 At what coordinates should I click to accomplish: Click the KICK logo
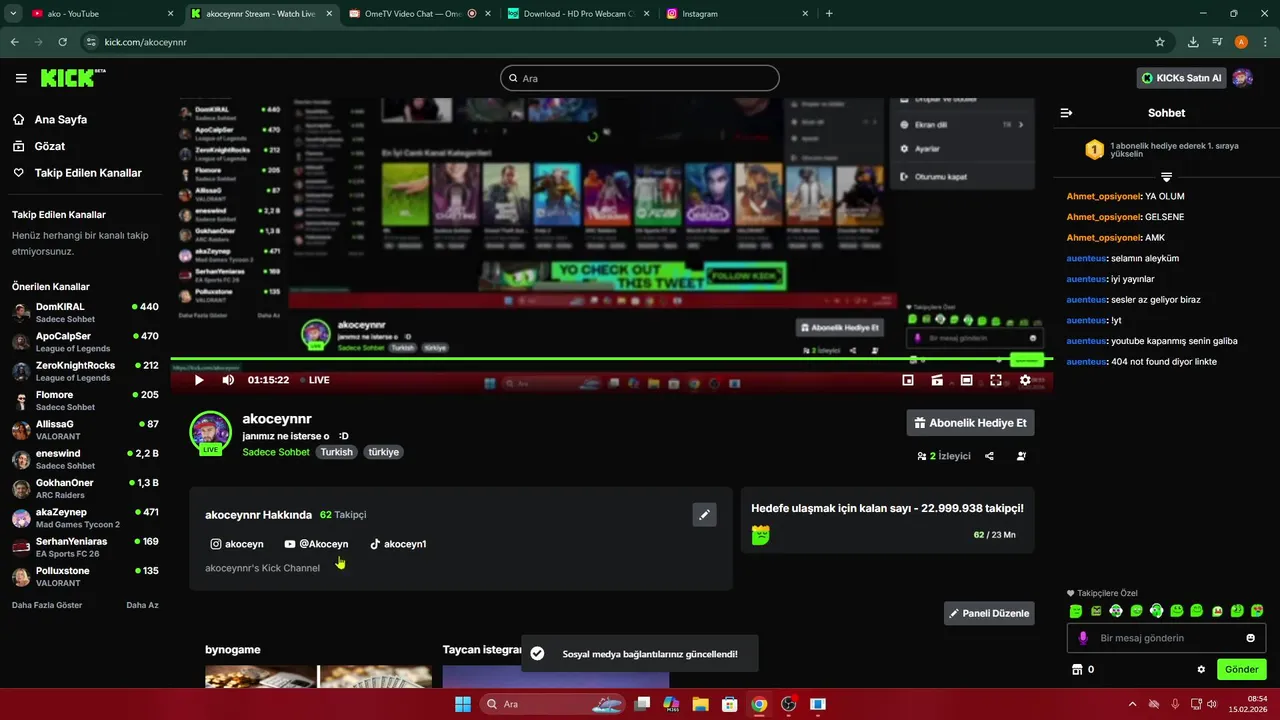click(x=73, y=78)
